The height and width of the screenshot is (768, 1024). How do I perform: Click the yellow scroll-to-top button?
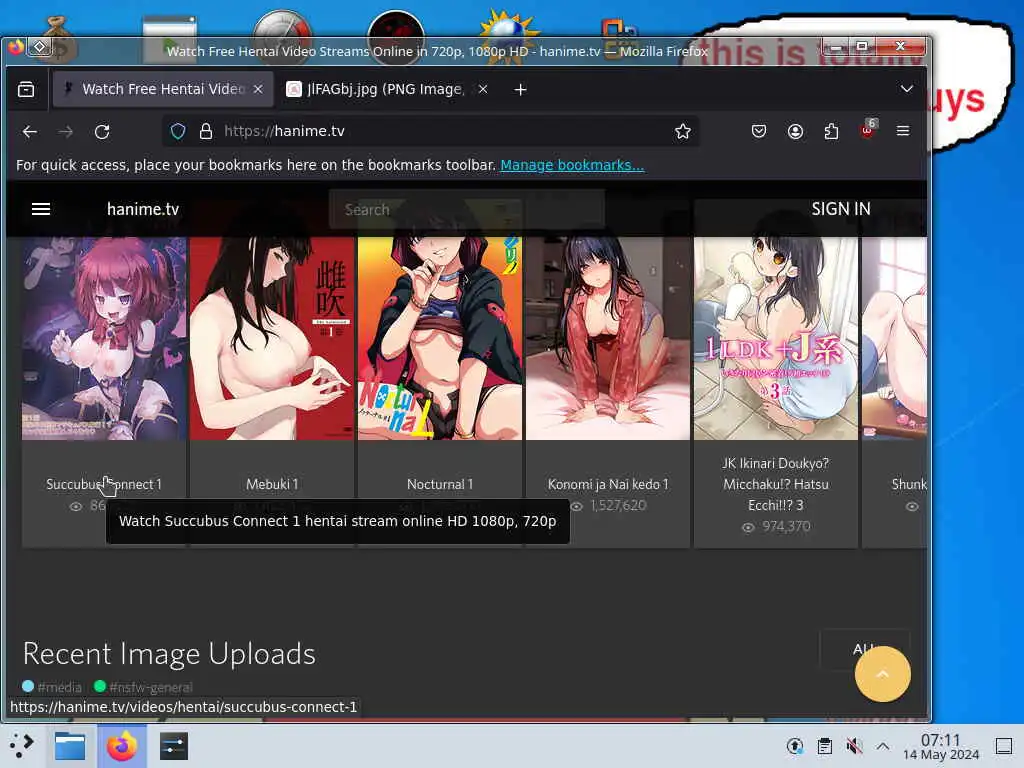(x=882, y=674)
